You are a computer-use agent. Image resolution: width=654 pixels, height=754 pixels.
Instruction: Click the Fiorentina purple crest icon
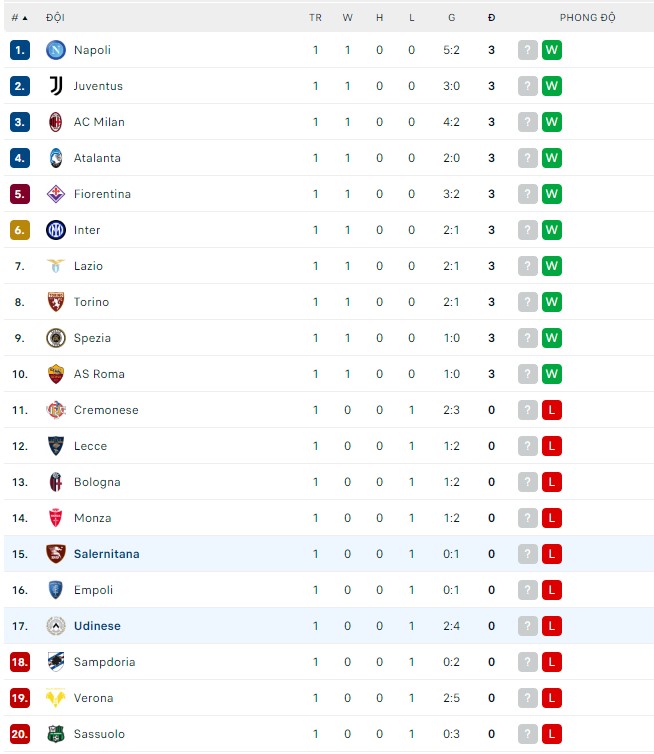coord(56,194)
